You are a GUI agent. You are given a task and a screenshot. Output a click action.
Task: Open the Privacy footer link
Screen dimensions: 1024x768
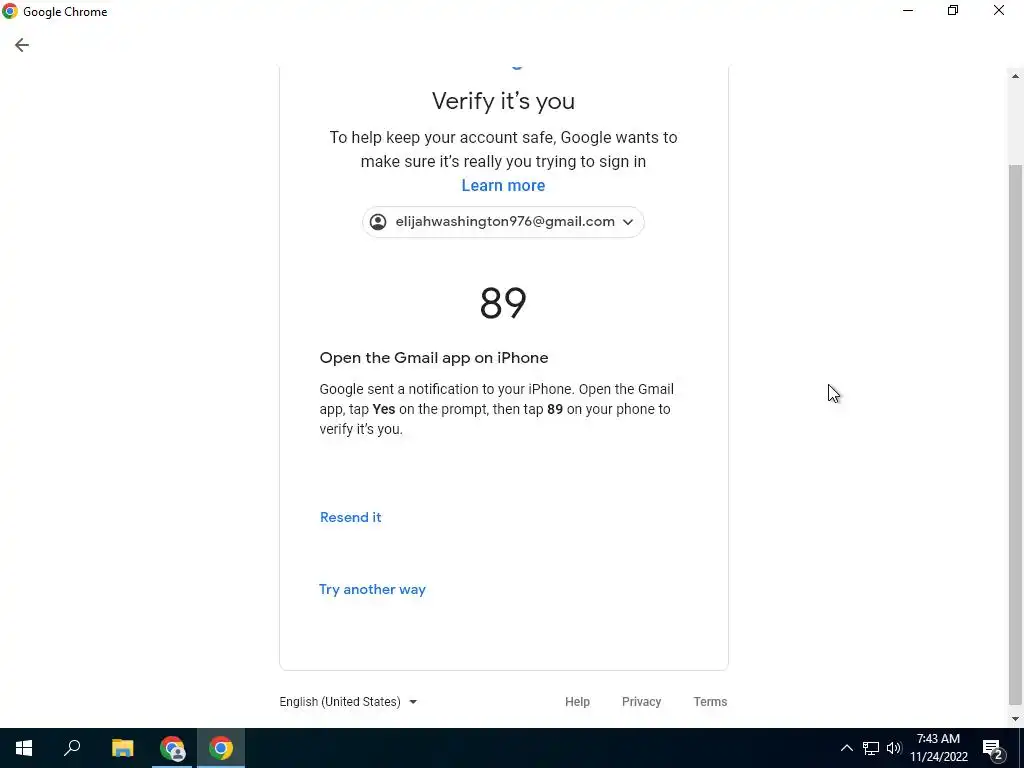[x=641, y=701]
